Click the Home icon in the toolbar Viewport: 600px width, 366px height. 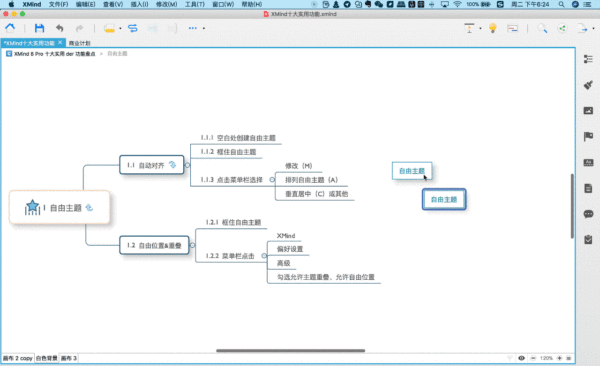pyautogui.click(x=10, y=28)
